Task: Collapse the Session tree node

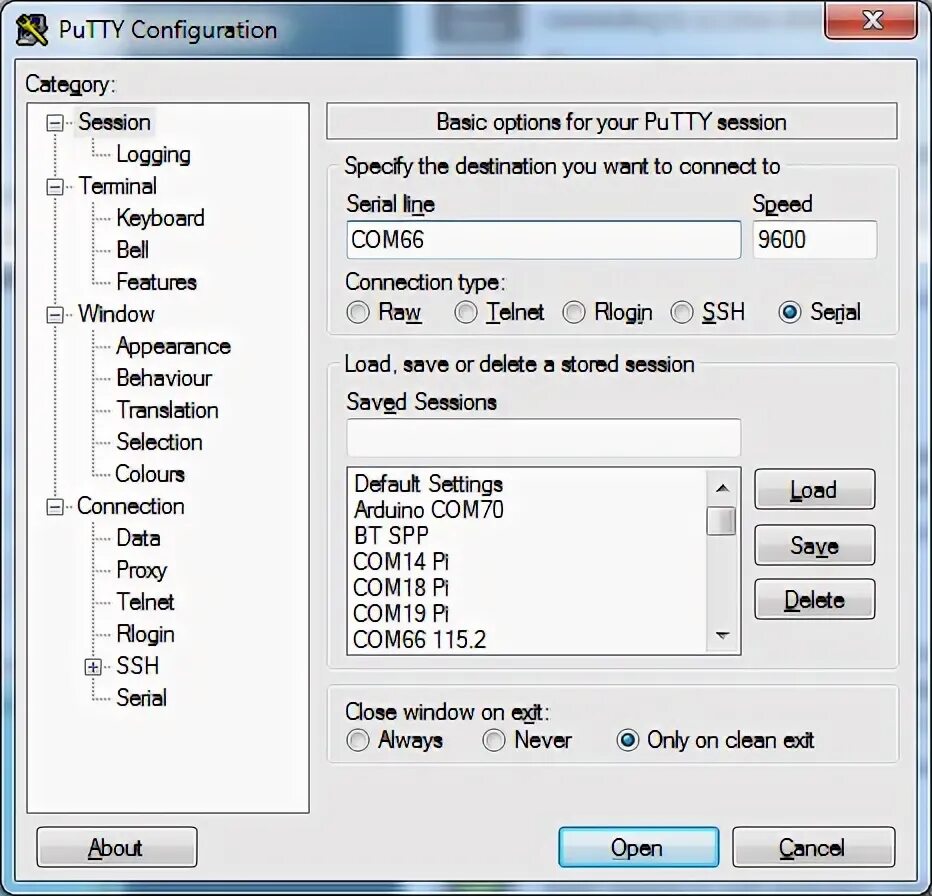Action: 55,123
